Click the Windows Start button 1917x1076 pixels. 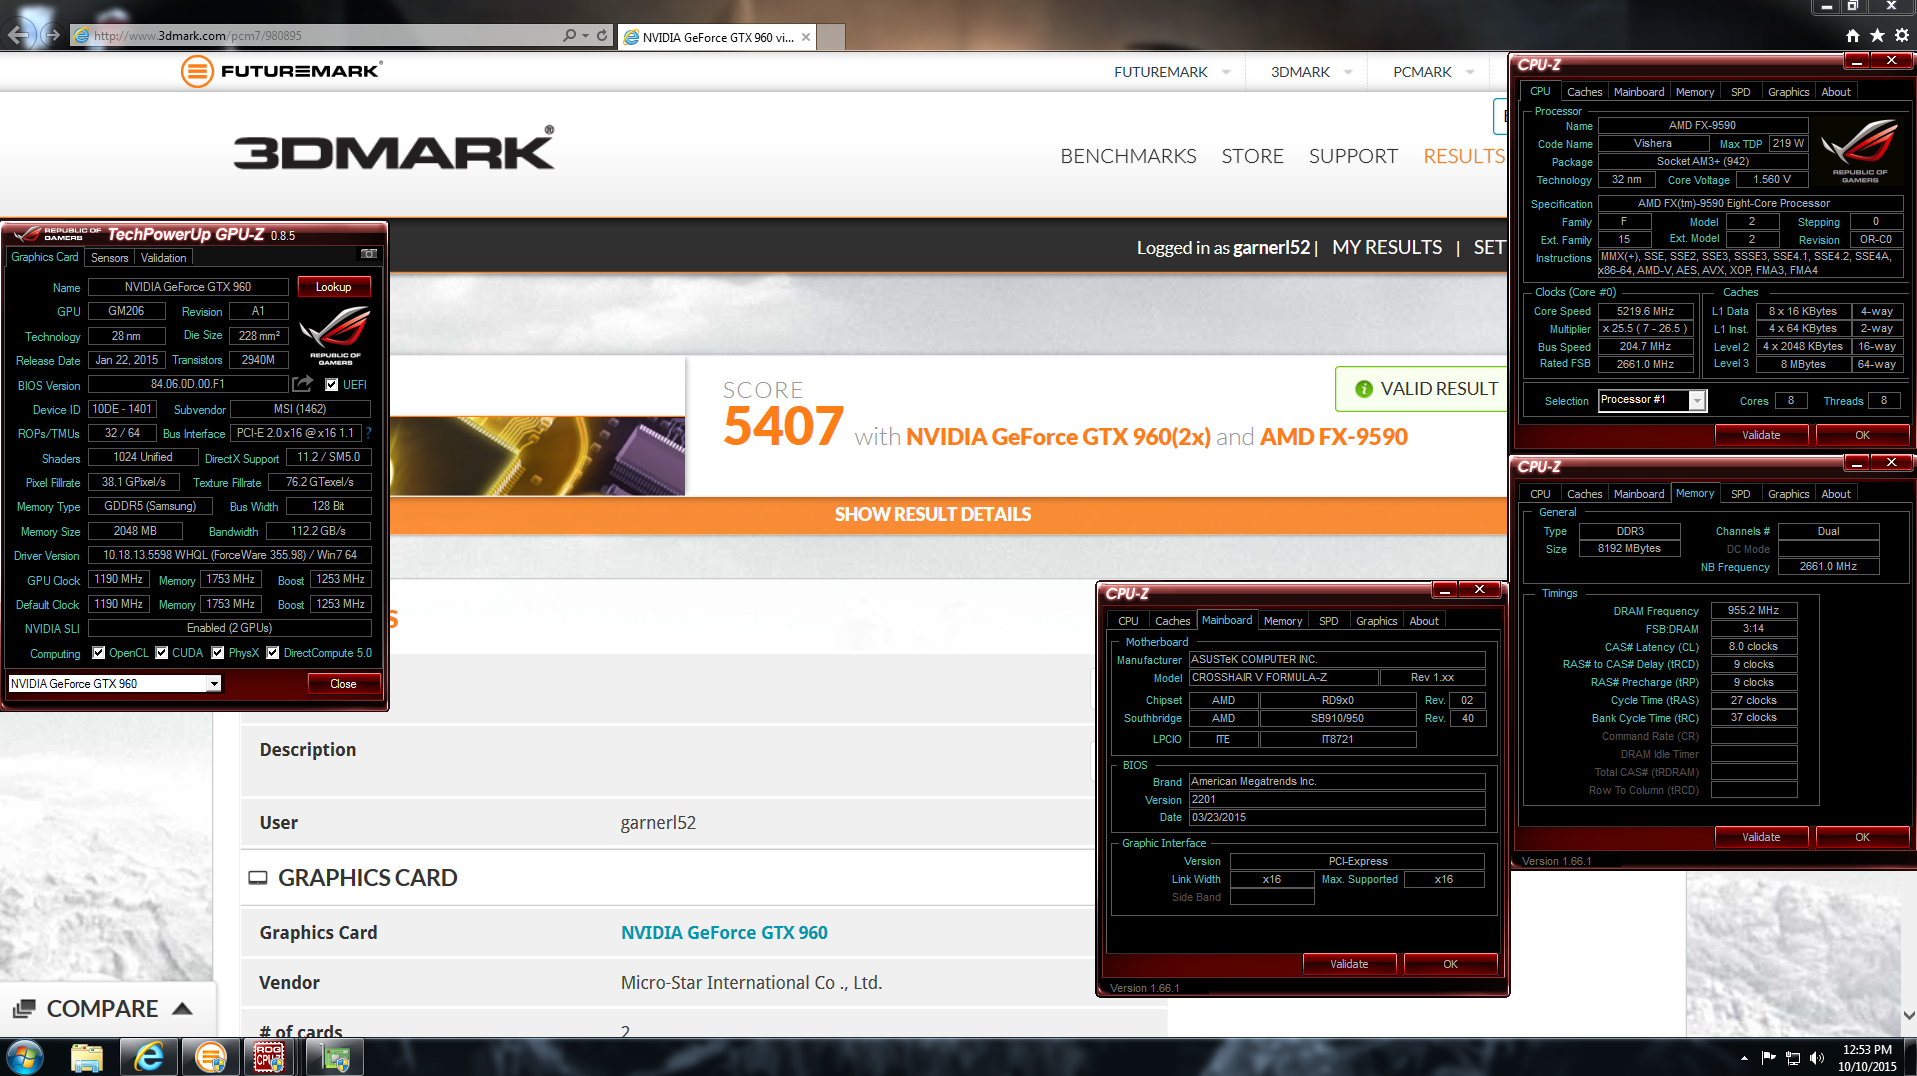click(24, 1057)
